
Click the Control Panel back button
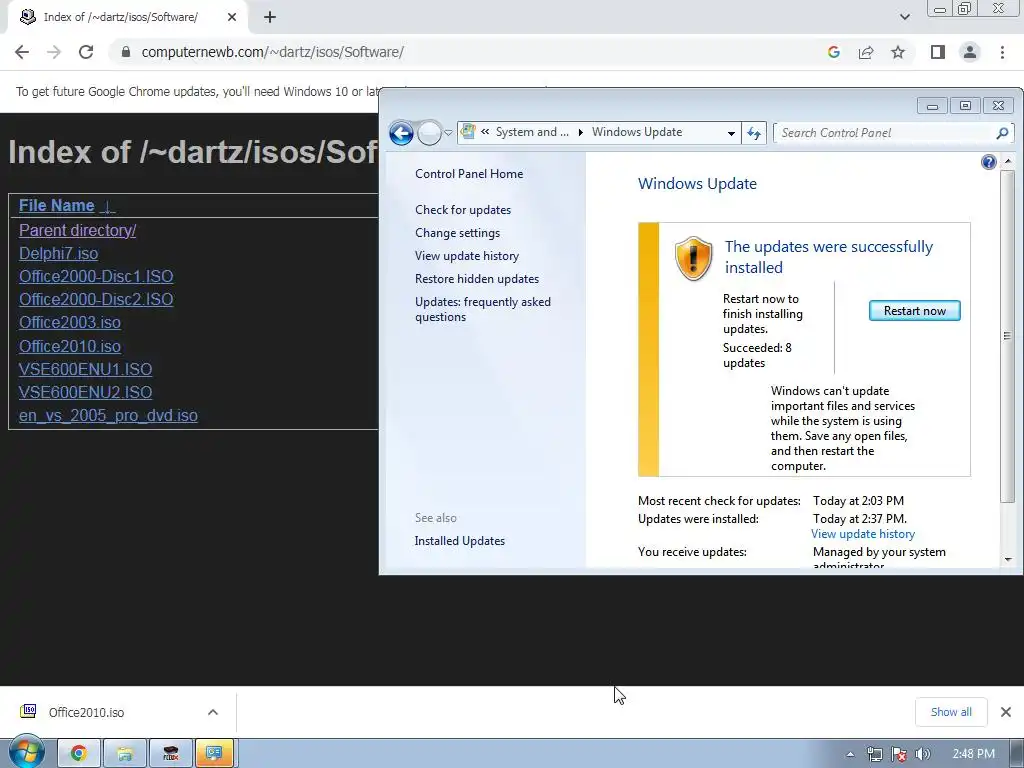click(401, 133)
